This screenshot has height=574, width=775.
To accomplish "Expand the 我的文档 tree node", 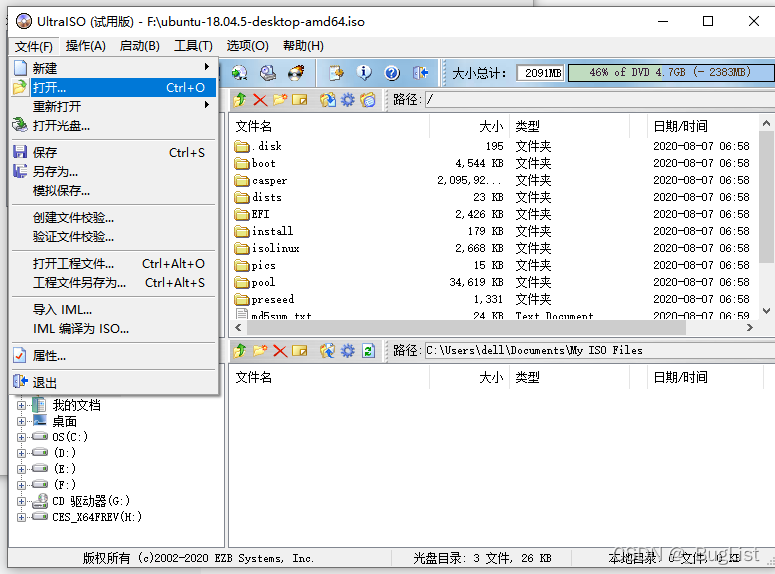I will 21,405.
